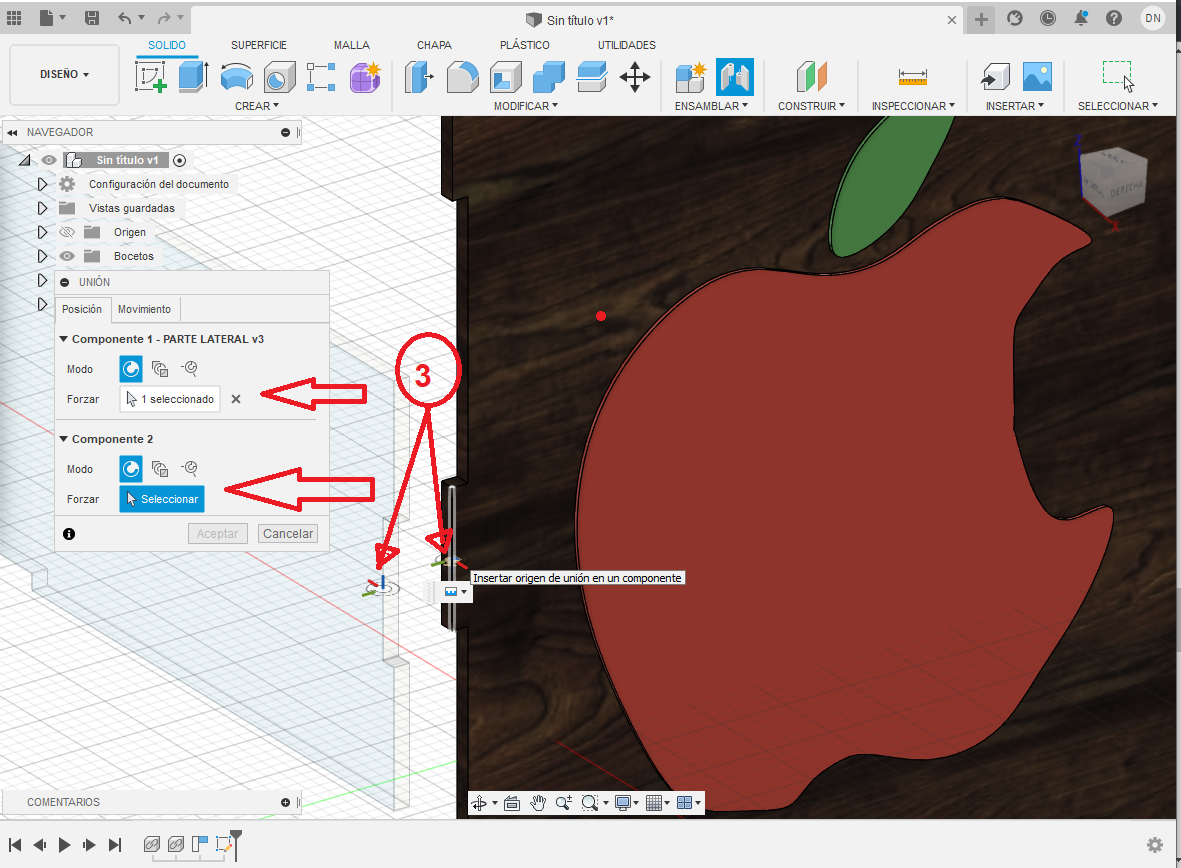
Task: Select between-two-faces mode for Componente 1
Action: click(x=160, y=368)
